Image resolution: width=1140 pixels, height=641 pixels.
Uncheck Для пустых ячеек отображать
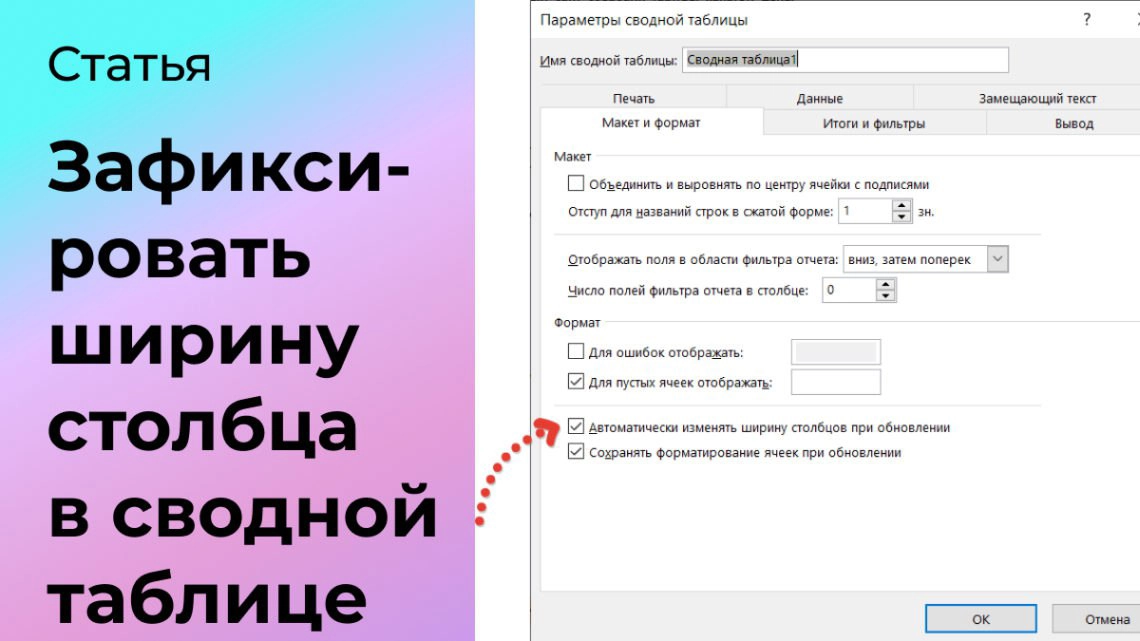[576, 382]
